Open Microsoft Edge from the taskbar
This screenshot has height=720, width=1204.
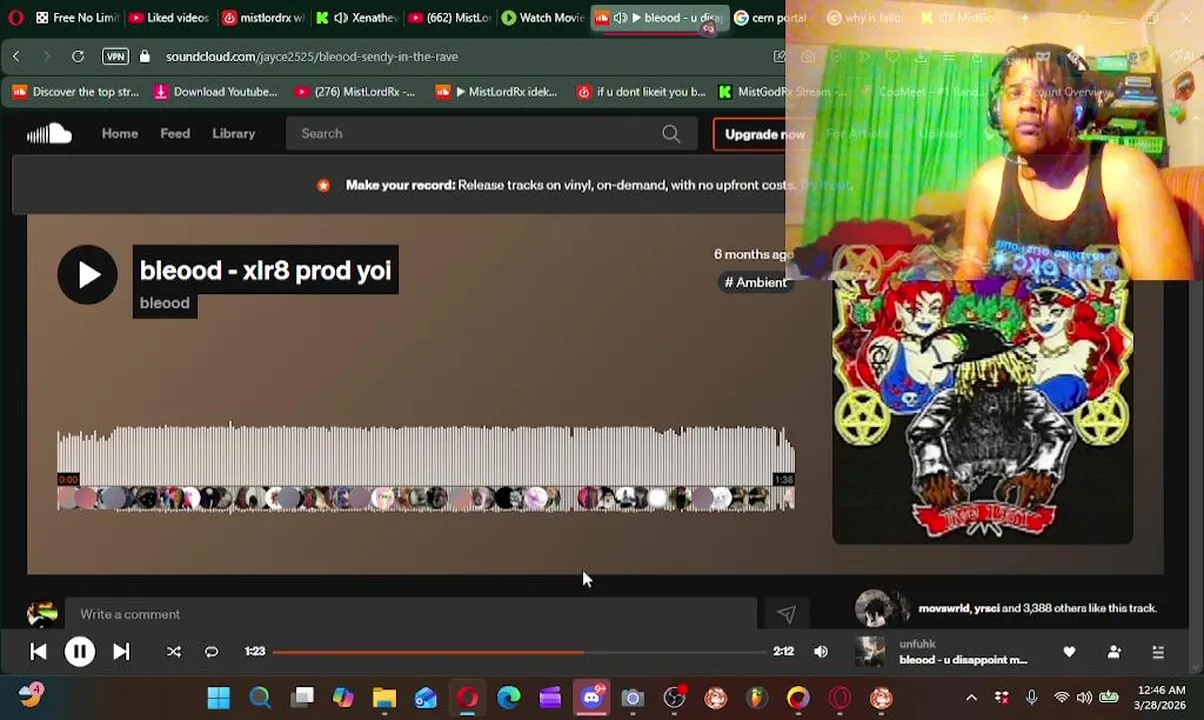[x=509, y=698]
